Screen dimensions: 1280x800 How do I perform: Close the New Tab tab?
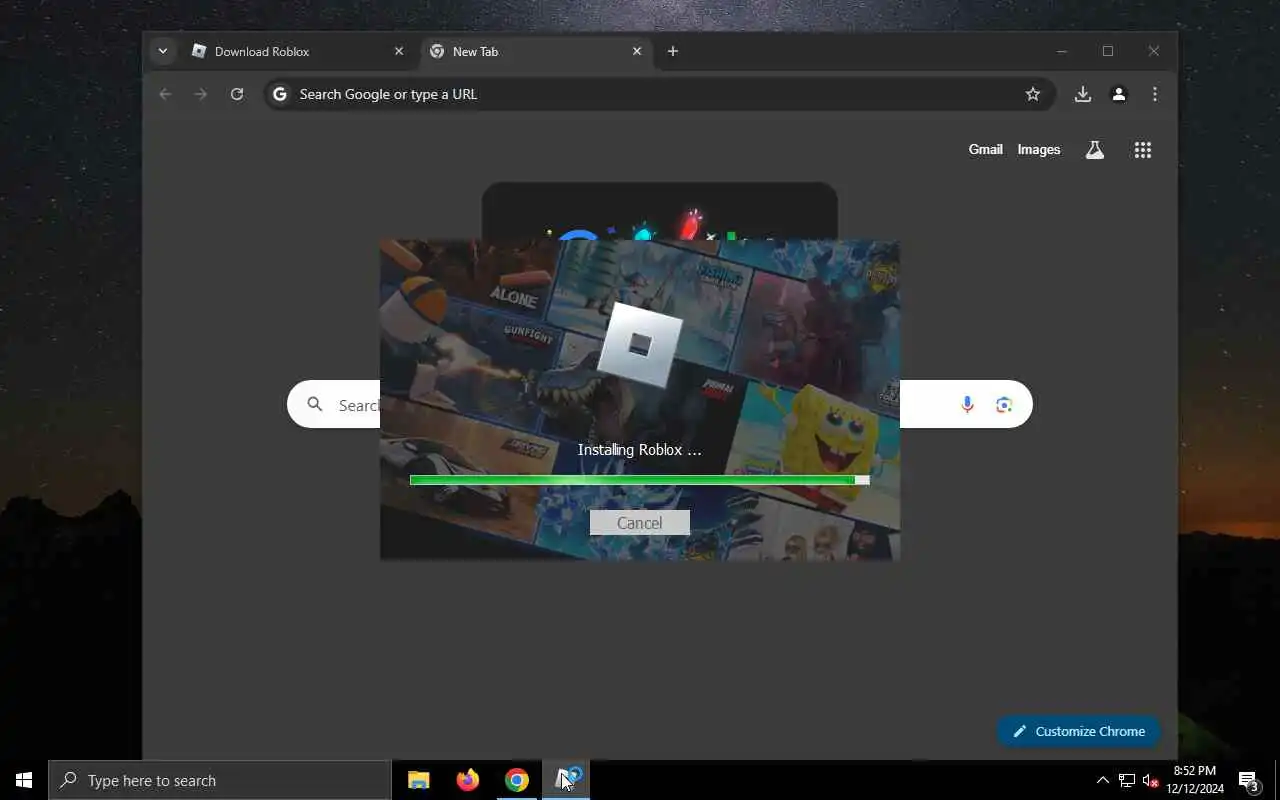click(637, 51)
